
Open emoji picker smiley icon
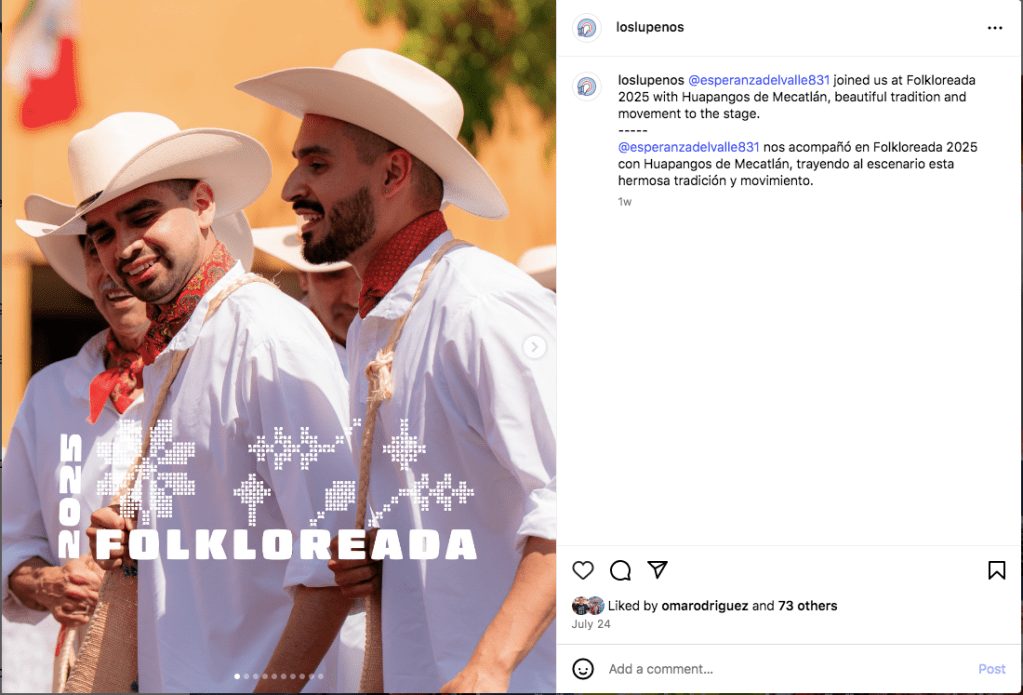[x=583, y=669]
